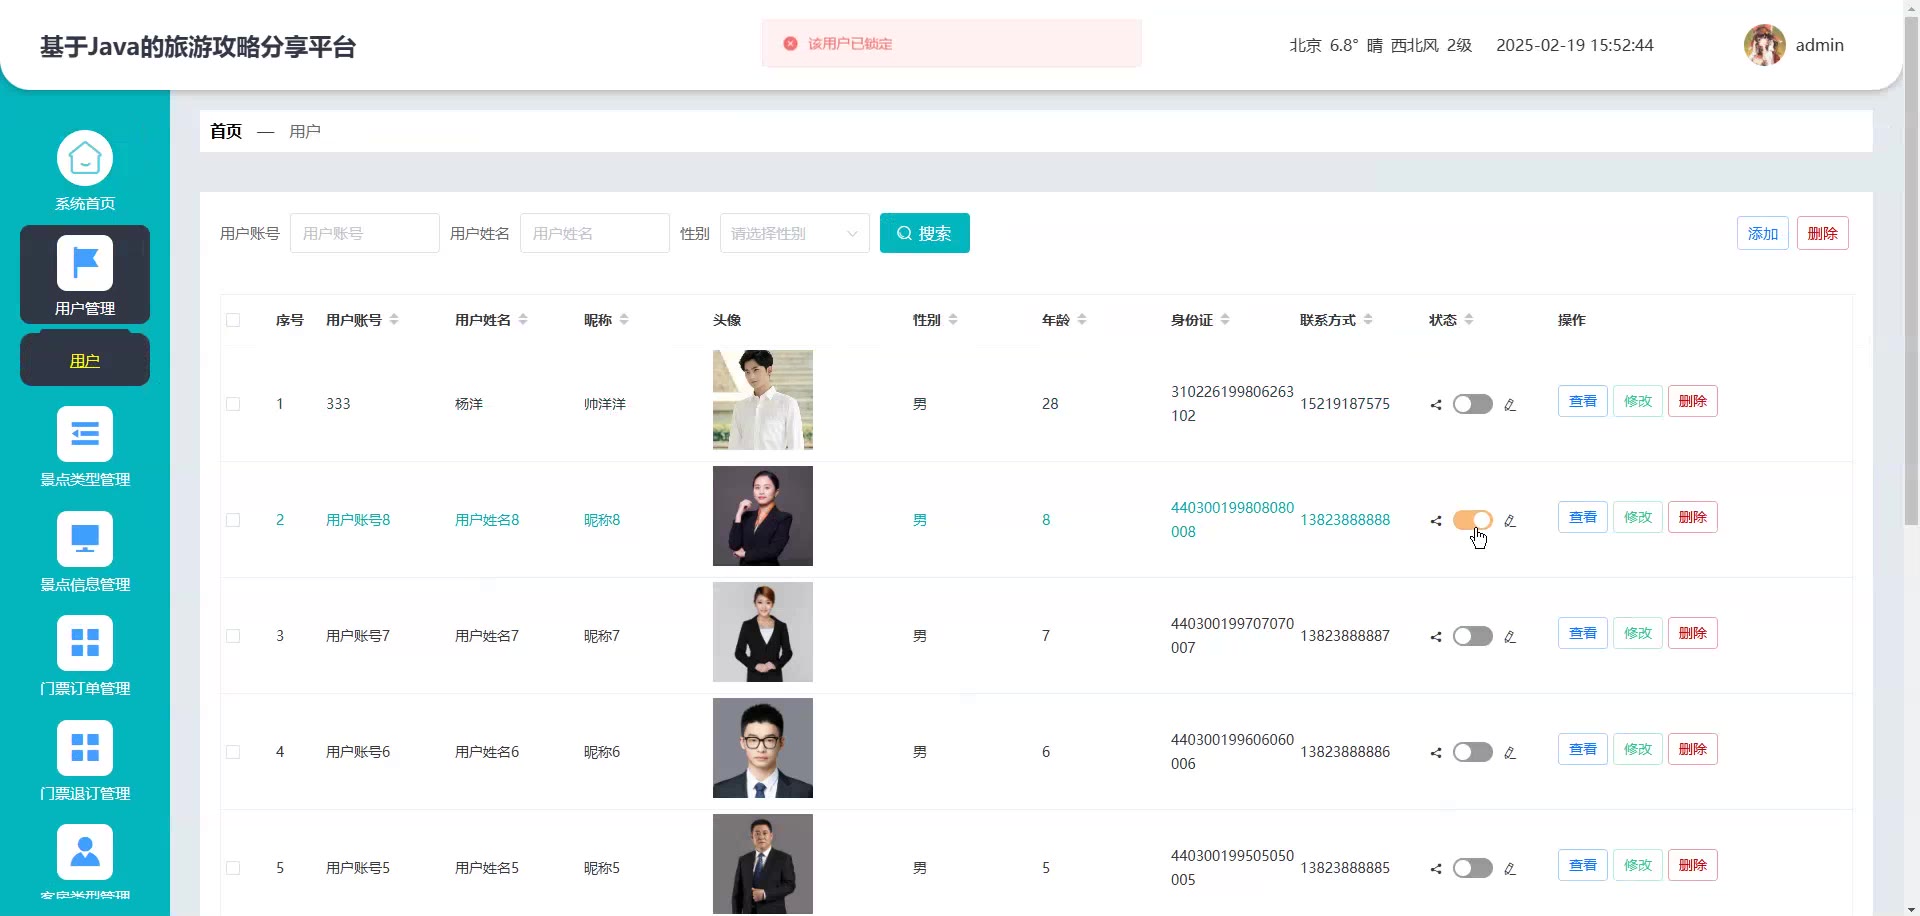Viewport: 1920px width, 916px height.
Task: Click 用户账号6's avatar thumbnail
Action: pos(763,748)
